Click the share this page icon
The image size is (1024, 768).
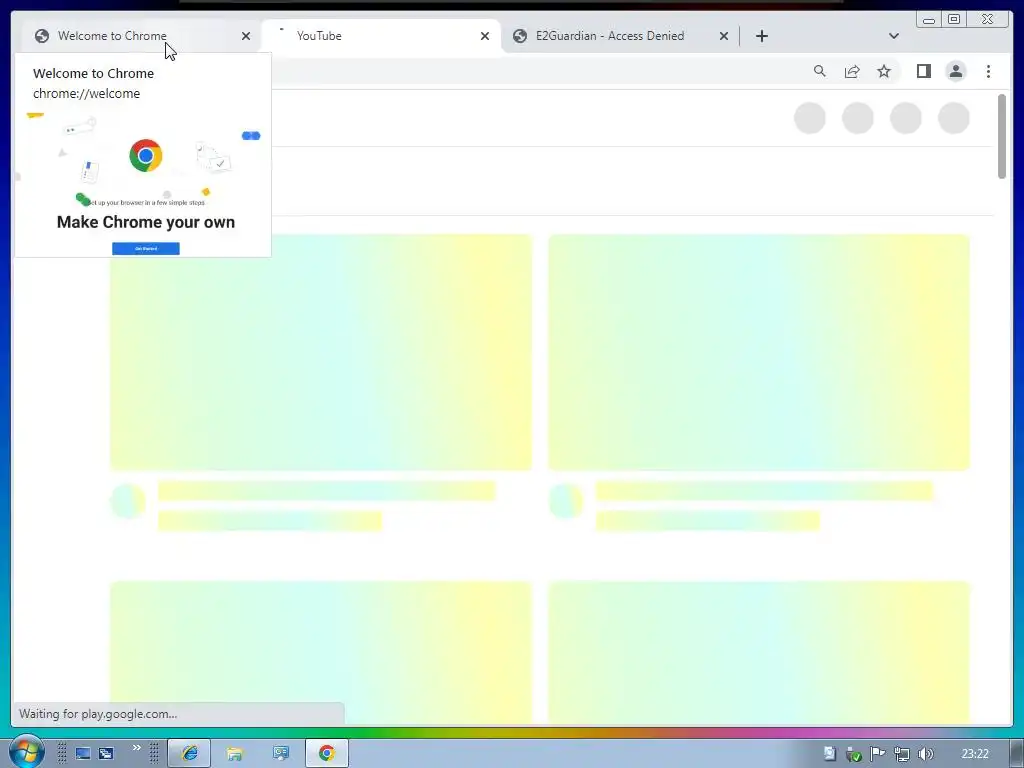pyautogui.click(x=852, y=71)
